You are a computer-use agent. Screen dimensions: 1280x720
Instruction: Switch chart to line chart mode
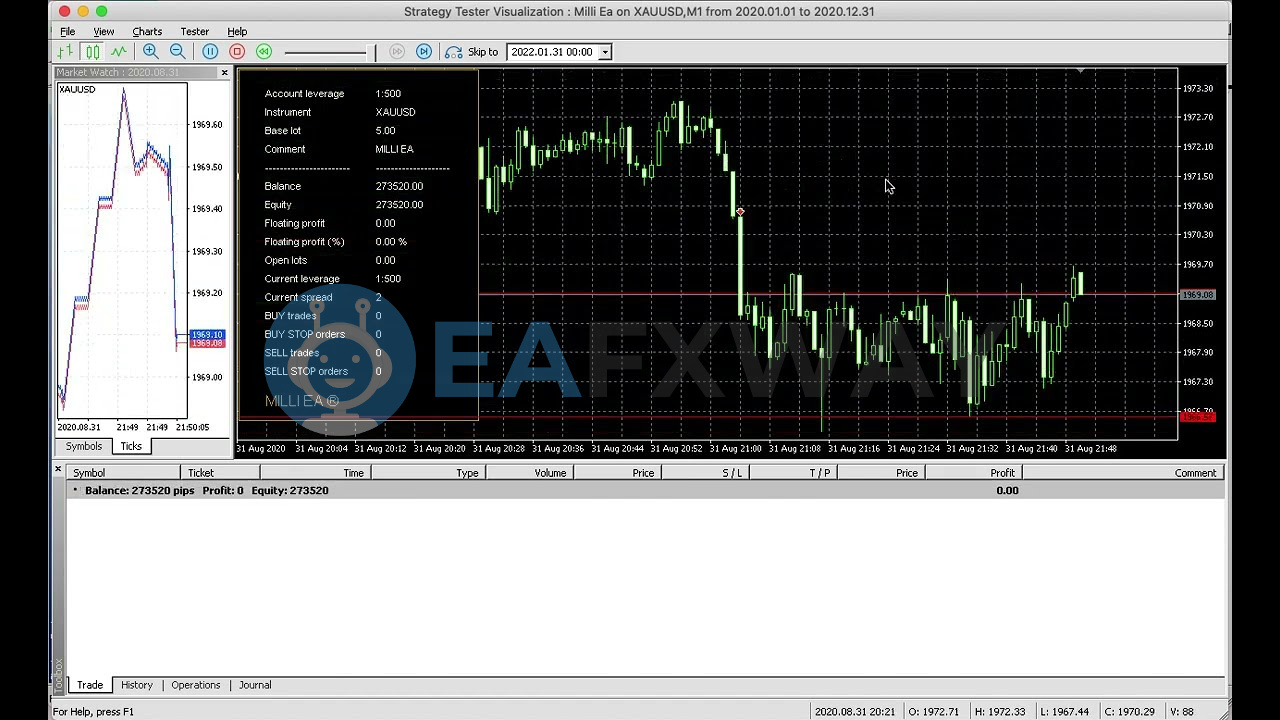pyautogui.click(x=119, y=52)
